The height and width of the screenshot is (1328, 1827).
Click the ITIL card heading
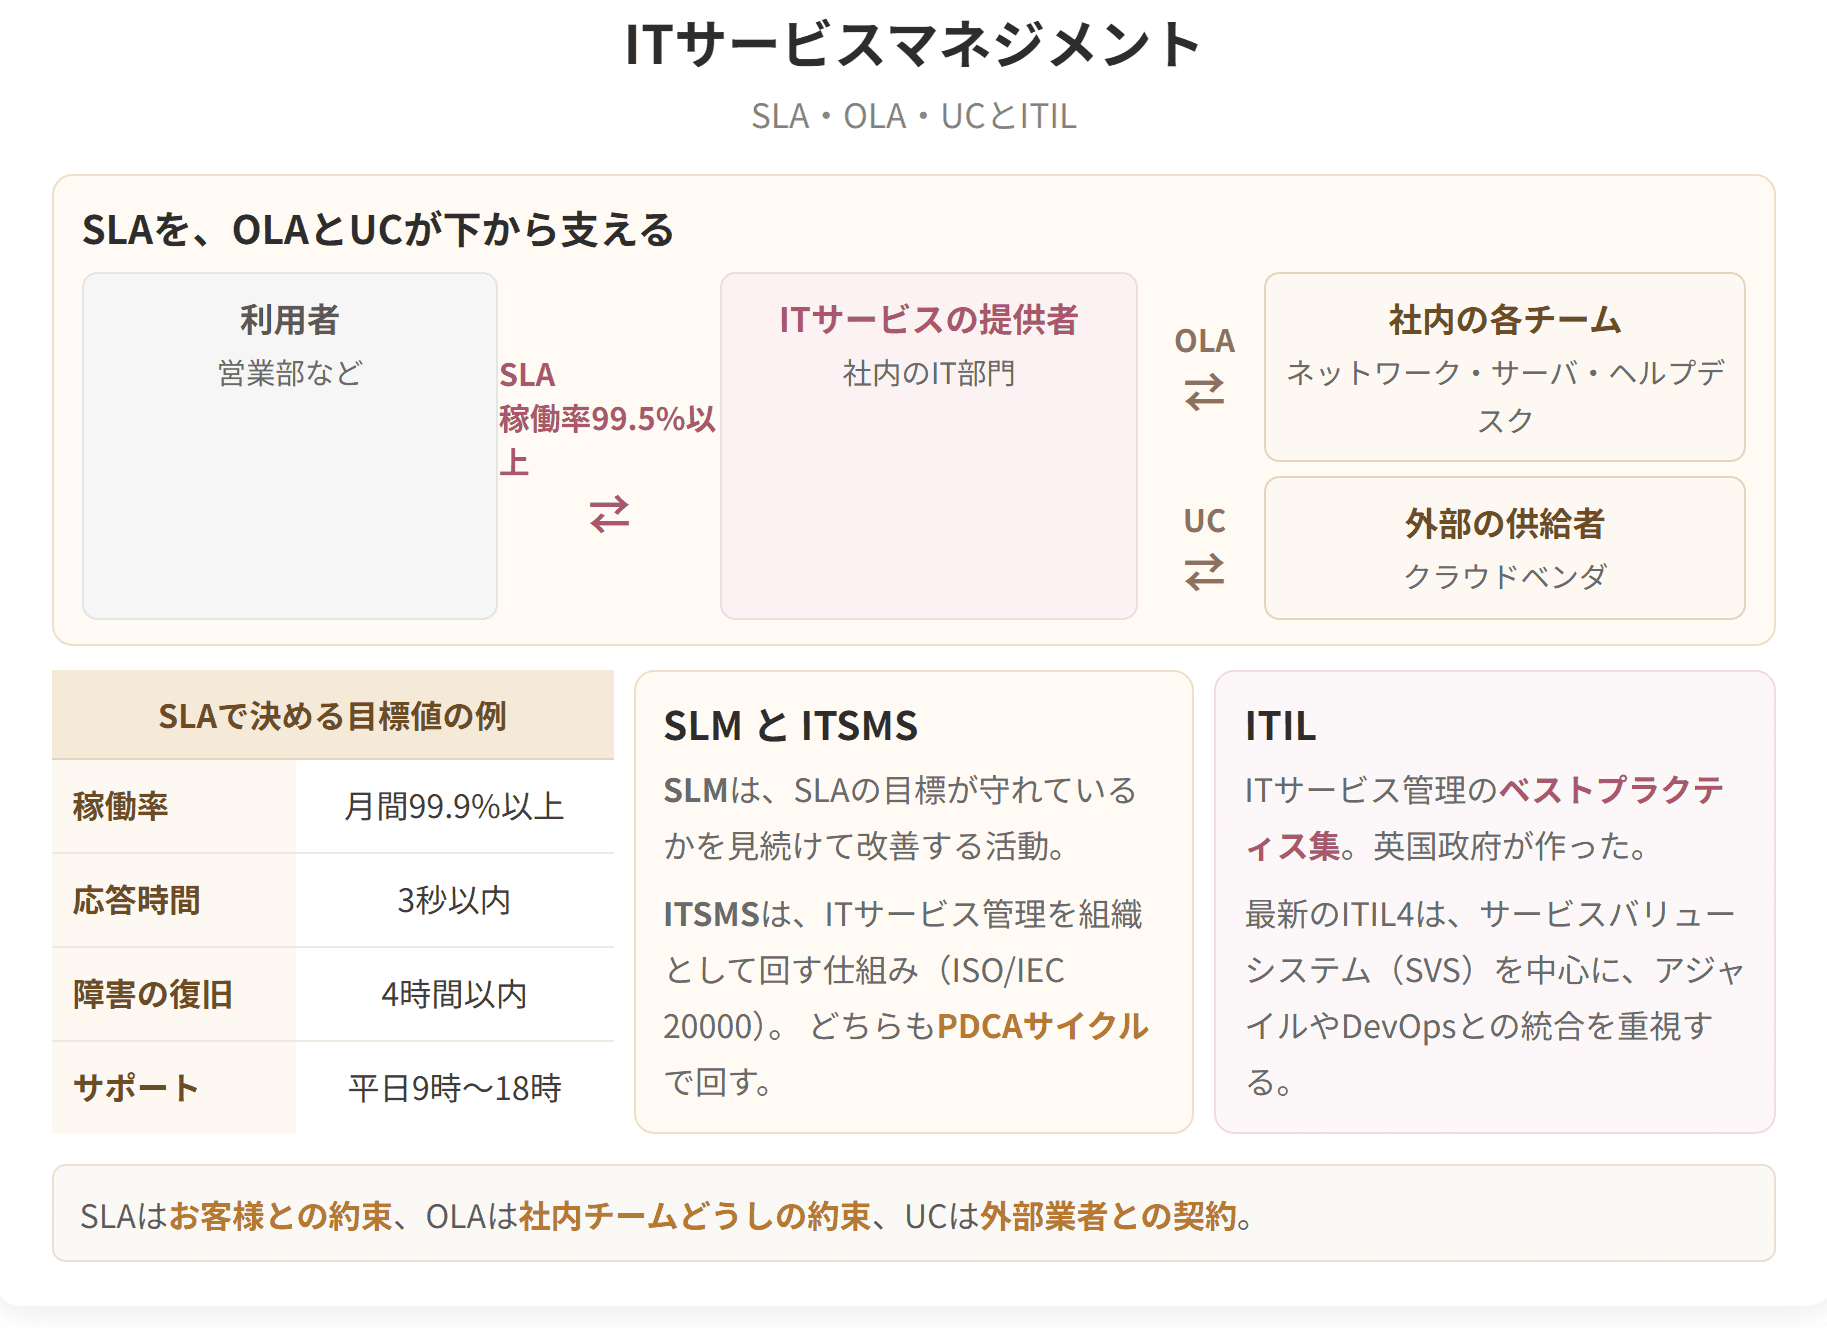(x=1280, y=726)
